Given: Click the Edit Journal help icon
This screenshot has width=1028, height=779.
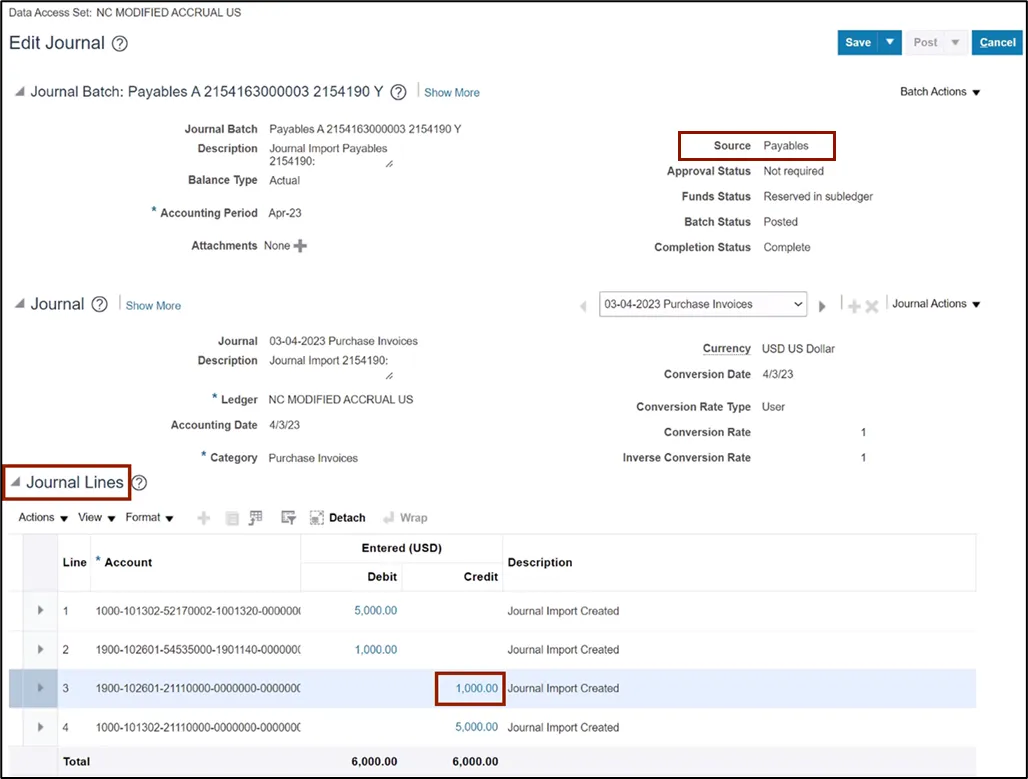Looking at the screenshot, I should coord(120,44).
